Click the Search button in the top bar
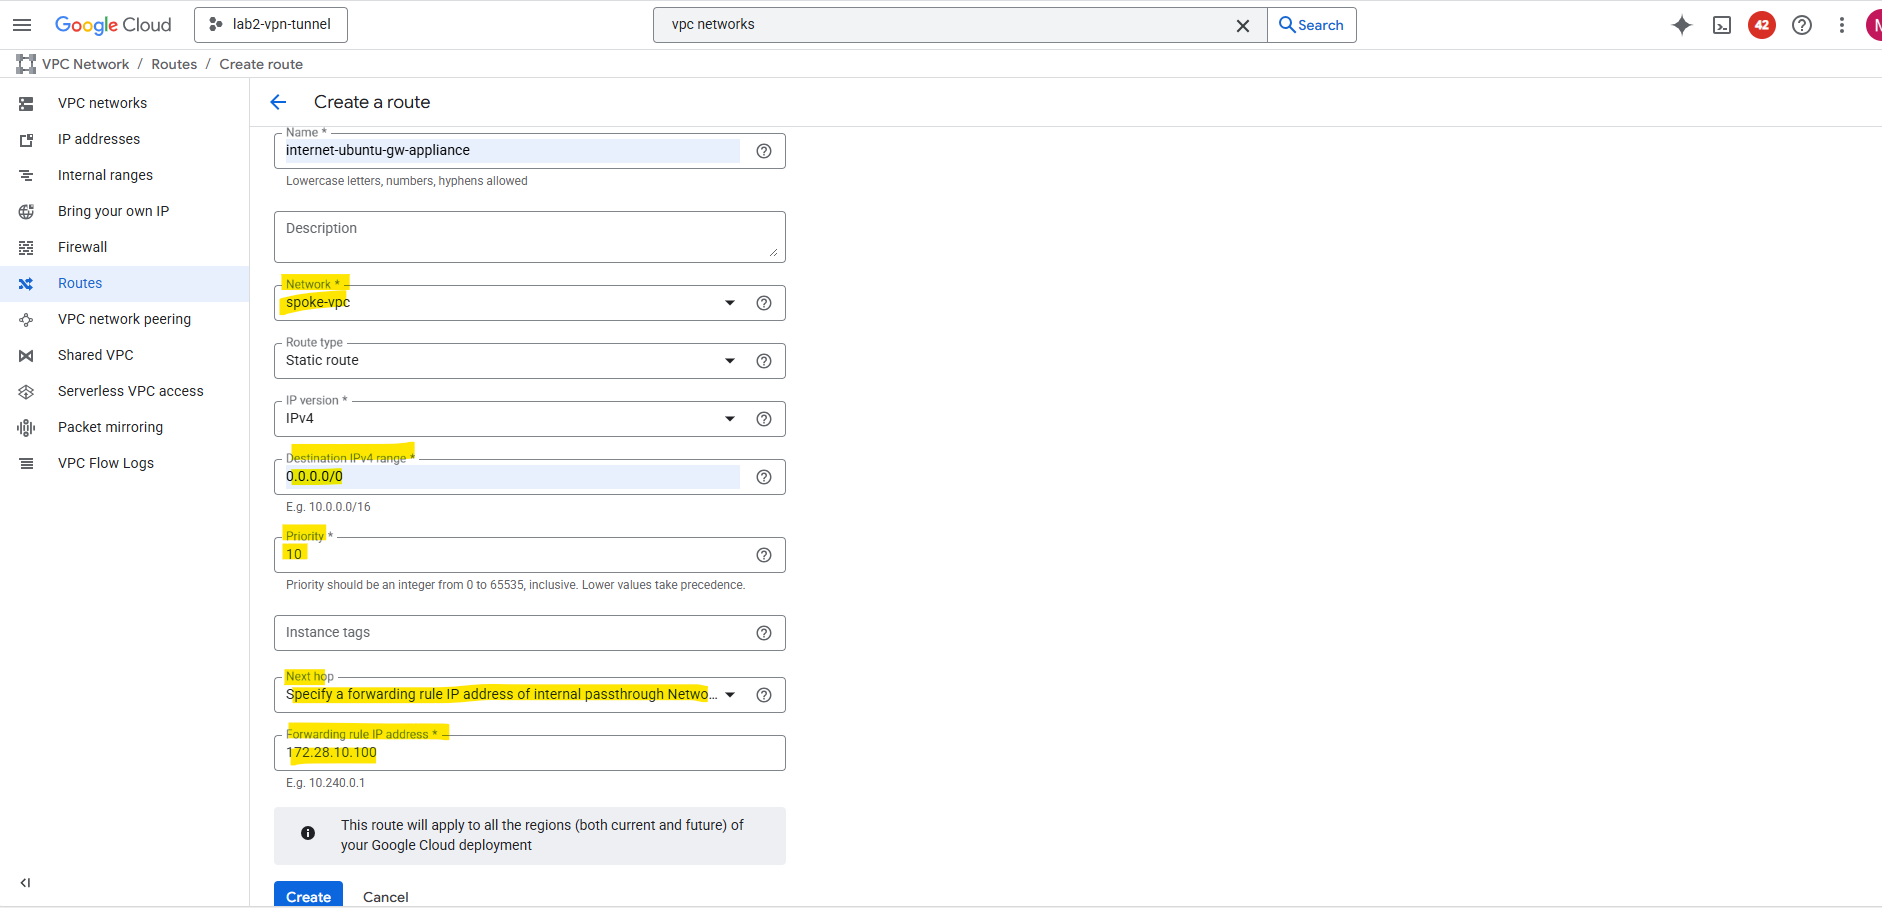1882x908 pixels. point(1312,25)
